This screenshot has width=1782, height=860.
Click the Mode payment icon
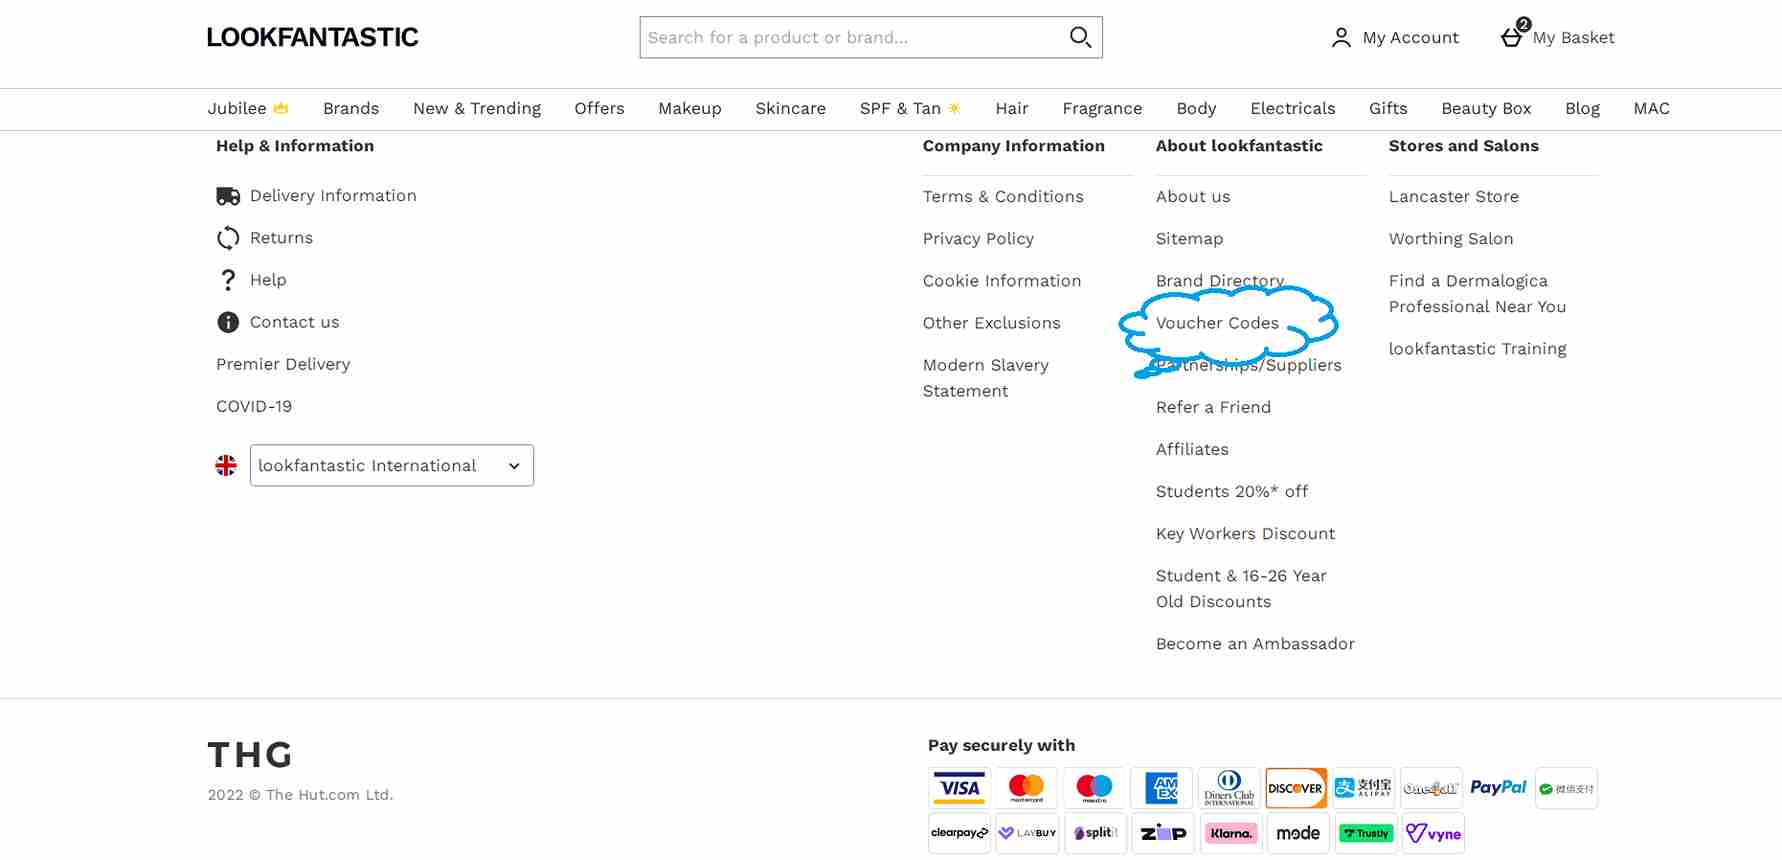[x=1298, y=833]
